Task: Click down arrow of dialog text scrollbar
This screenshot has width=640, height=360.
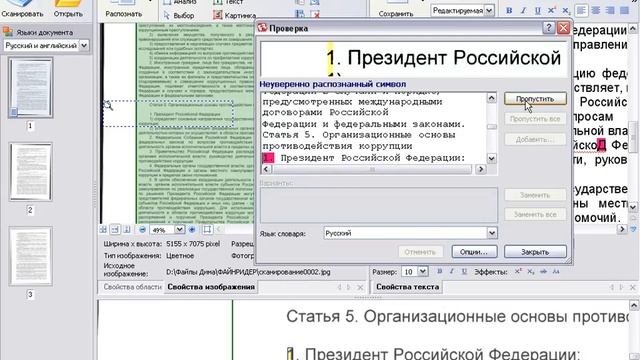Action: 491,158
